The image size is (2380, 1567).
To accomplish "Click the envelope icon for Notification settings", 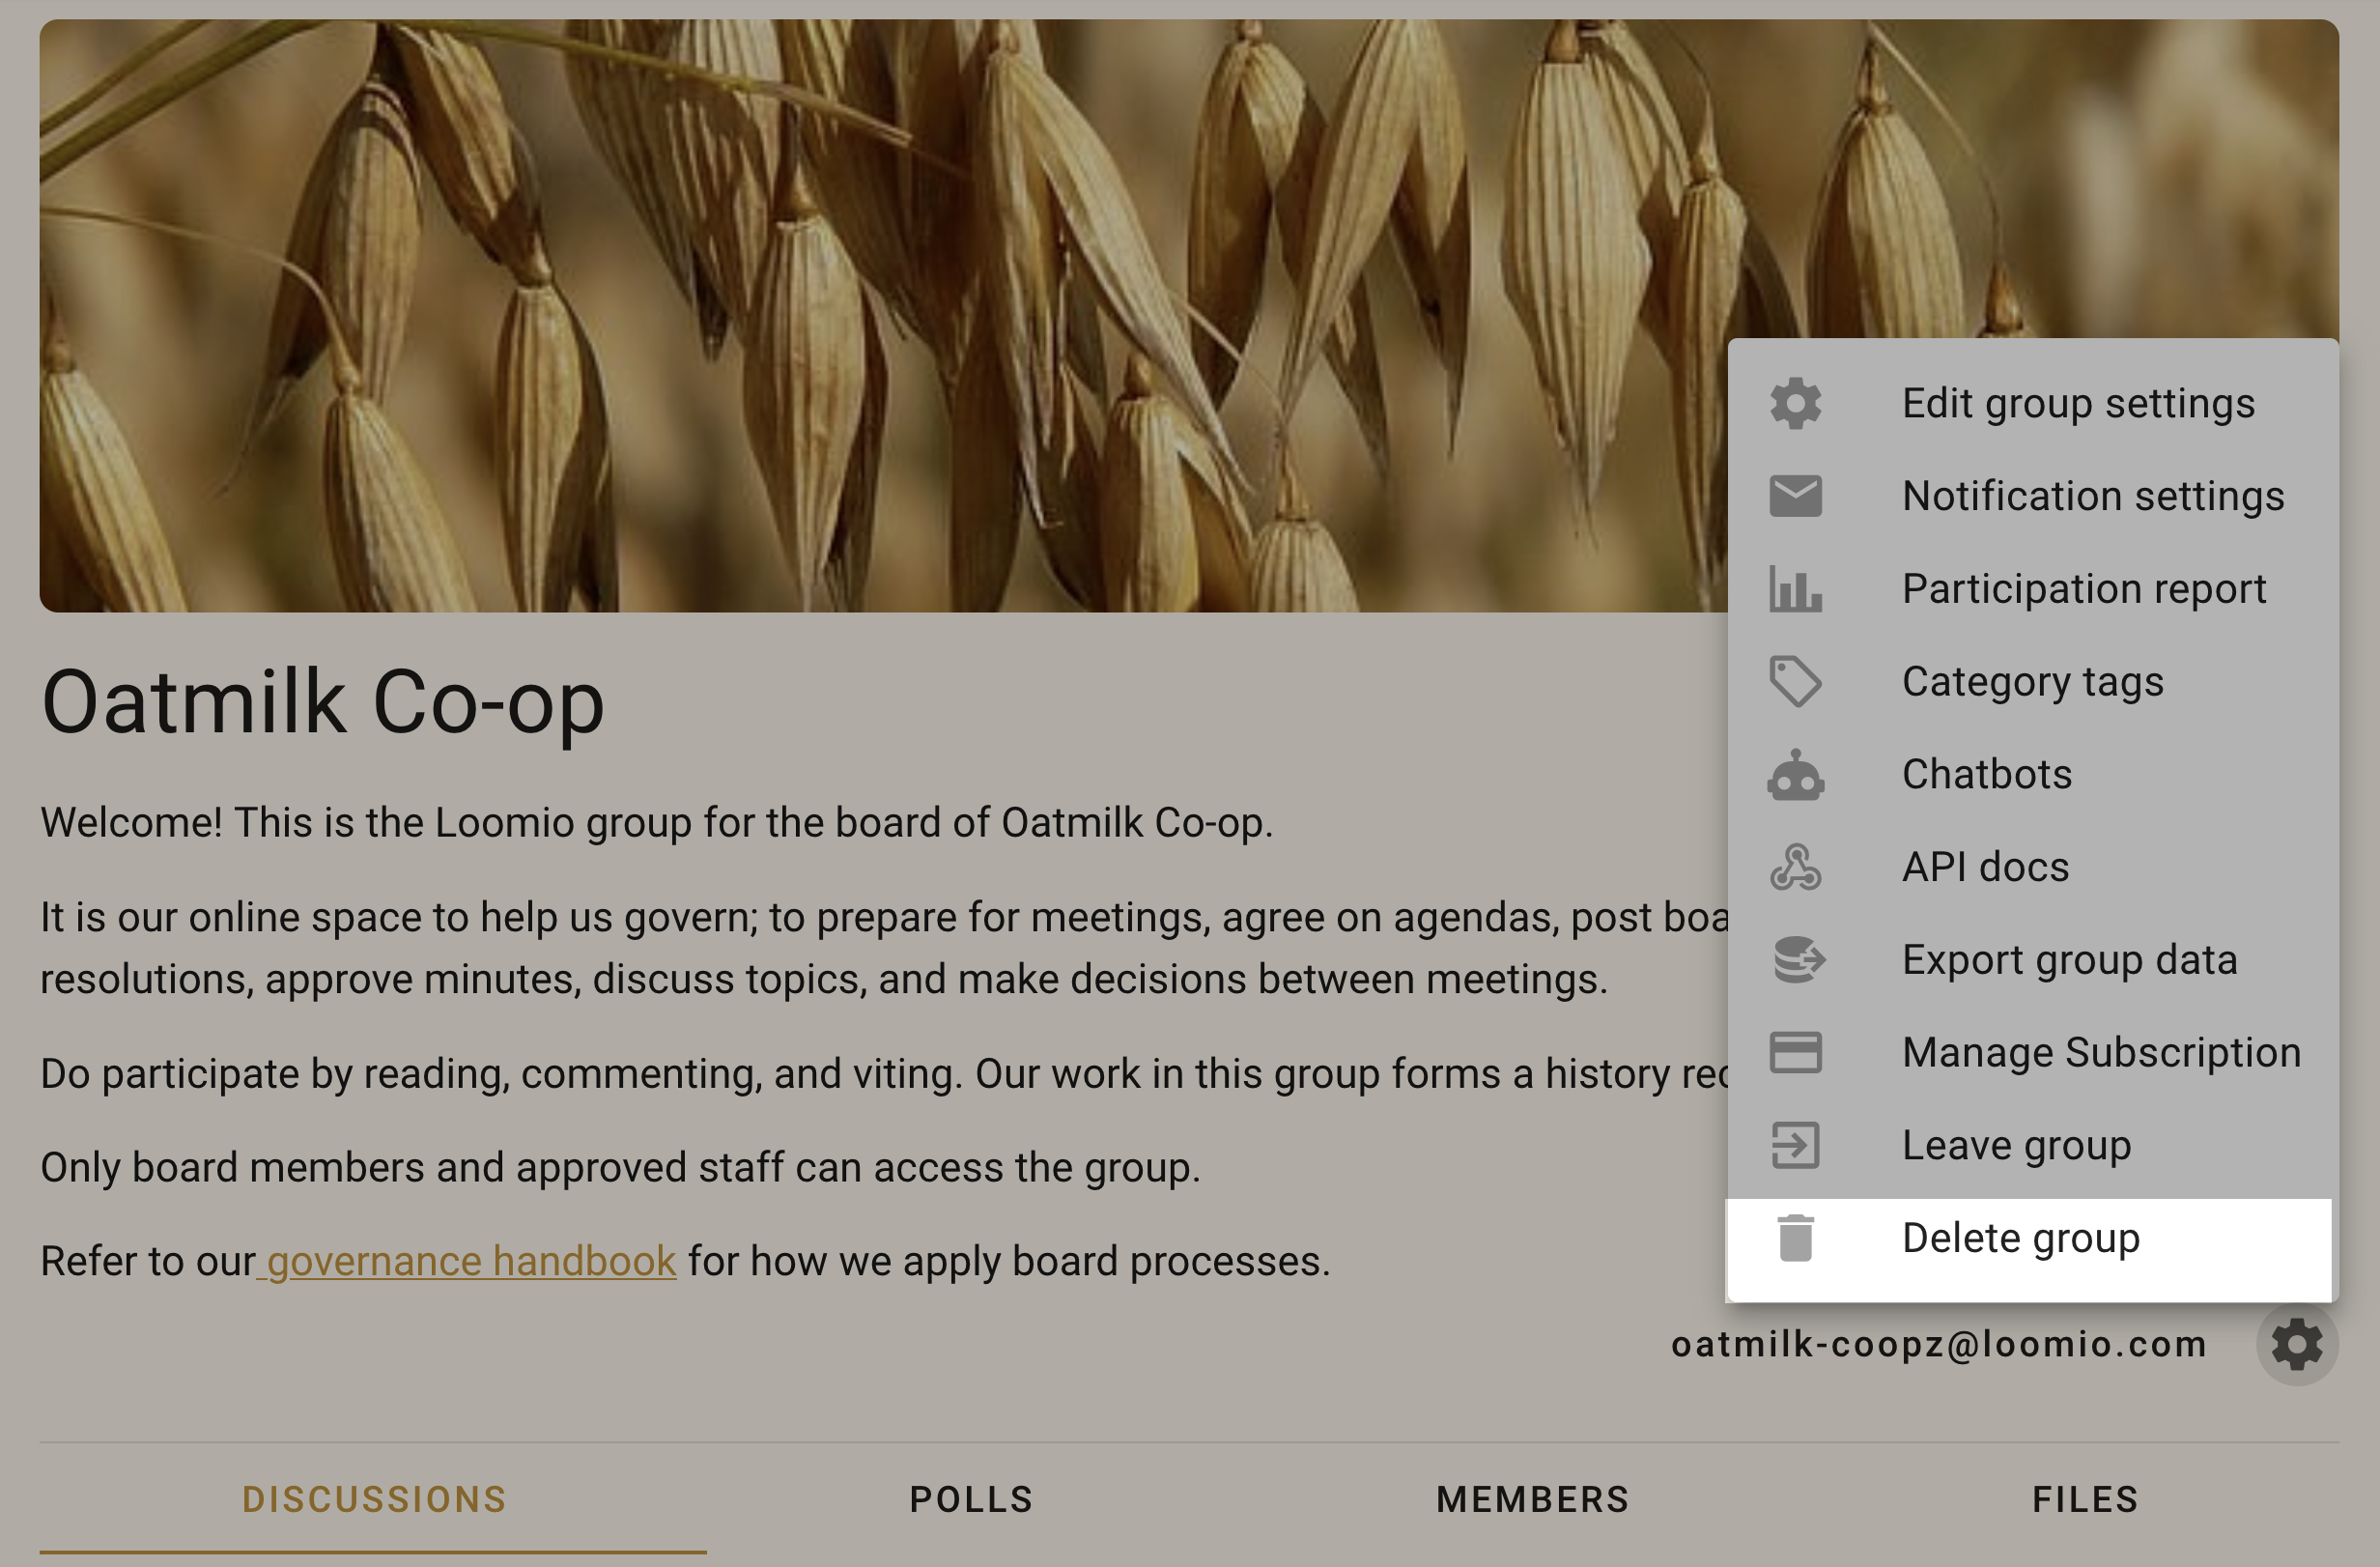I will click(x=1795, y=496).
